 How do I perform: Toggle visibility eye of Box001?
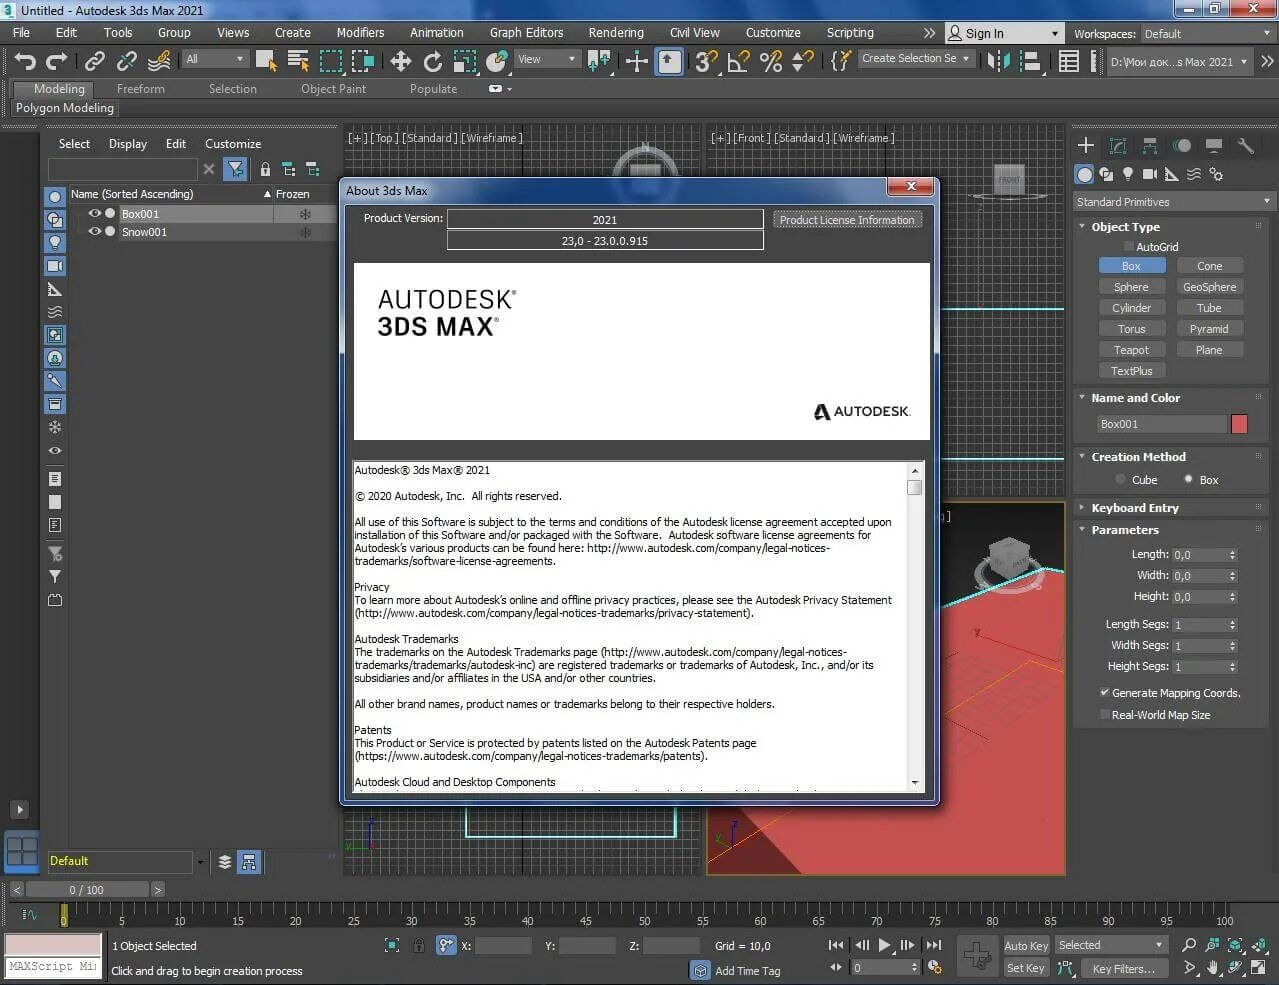tap(95, 213)
